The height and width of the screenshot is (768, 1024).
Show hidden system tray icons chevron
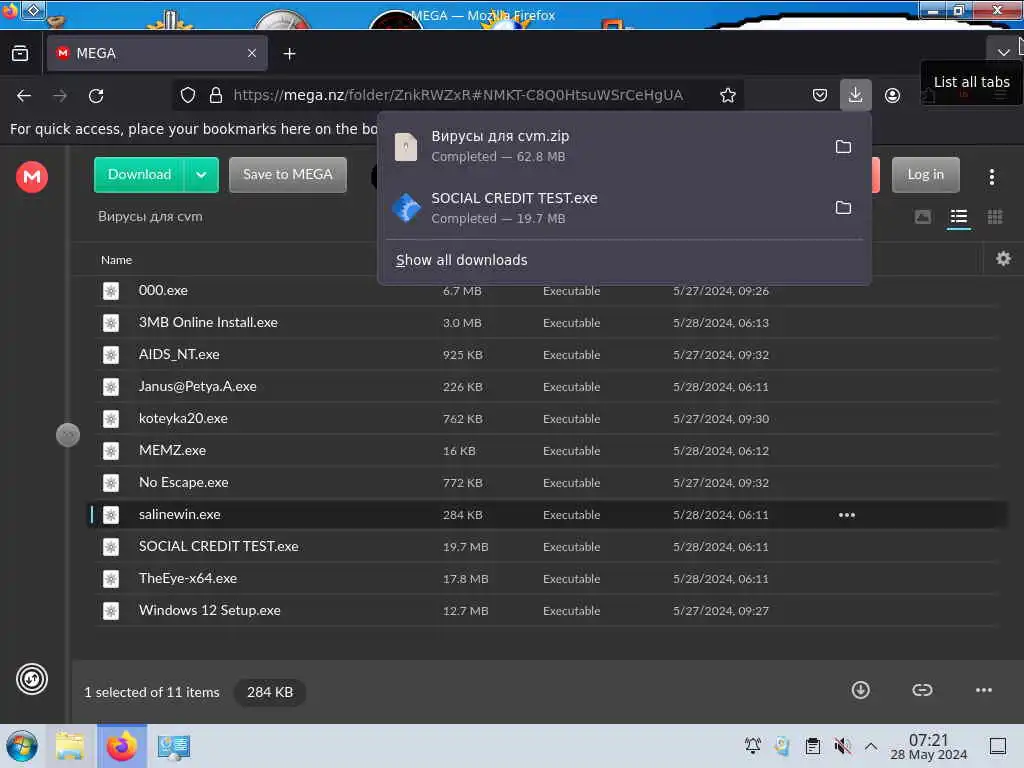pos(871,746)
